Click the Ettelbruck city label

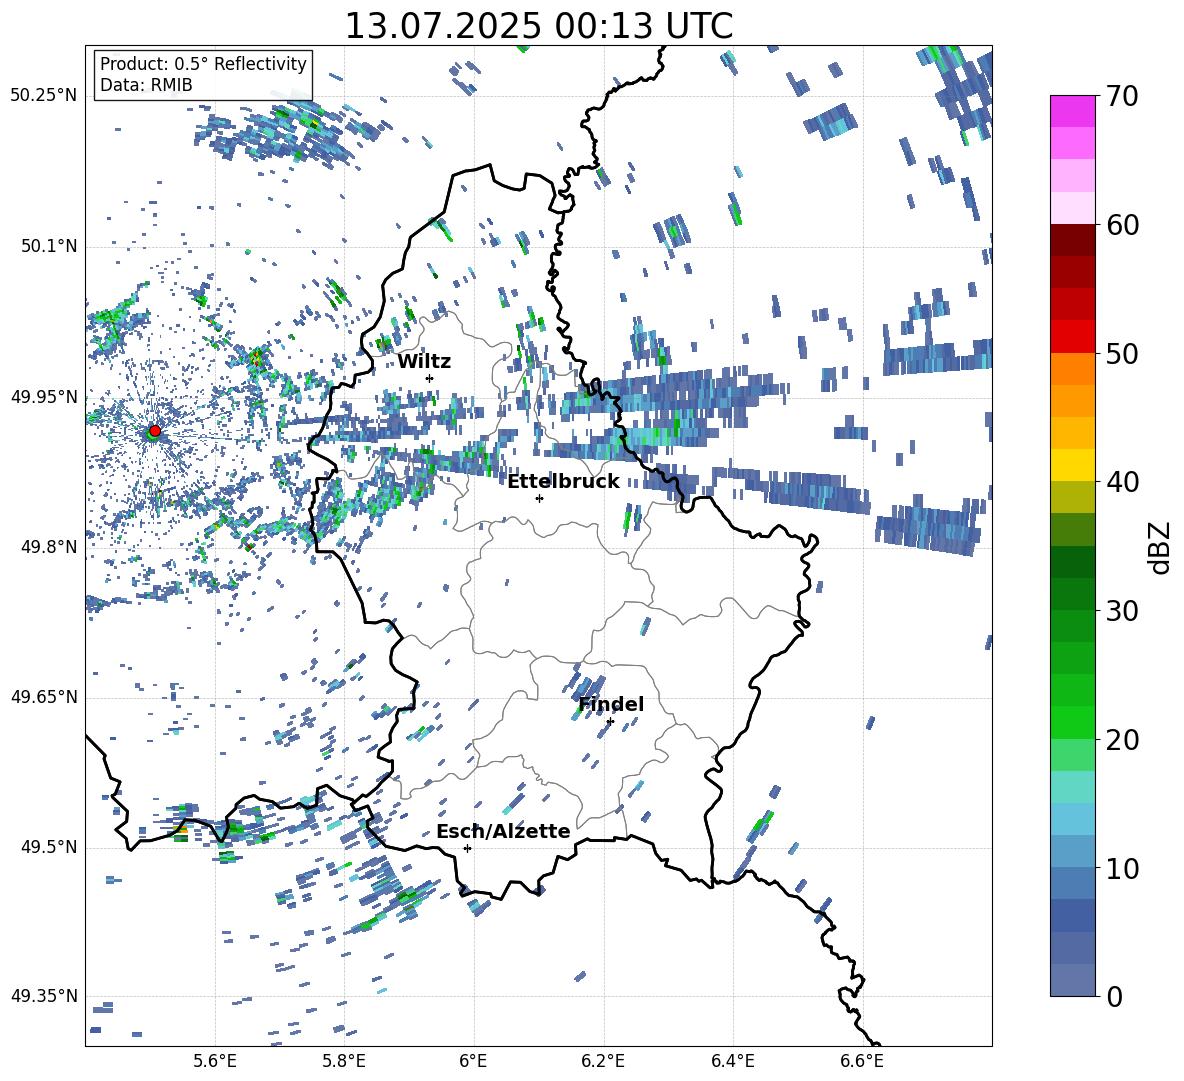pyautogui.click(x=563, y=482)
